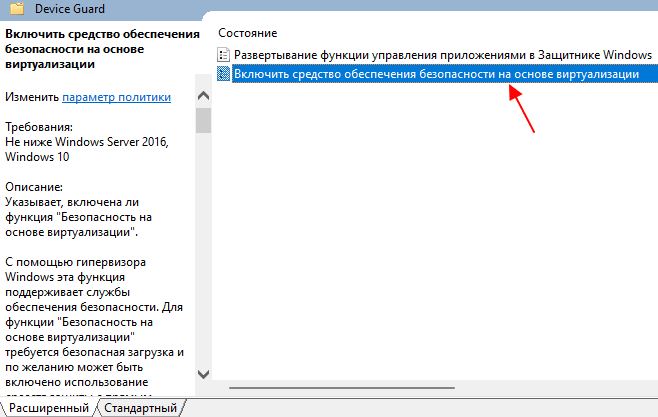Click the 'Состояние' column header
This screenshot has width=658, height=417.
(248, 33)
